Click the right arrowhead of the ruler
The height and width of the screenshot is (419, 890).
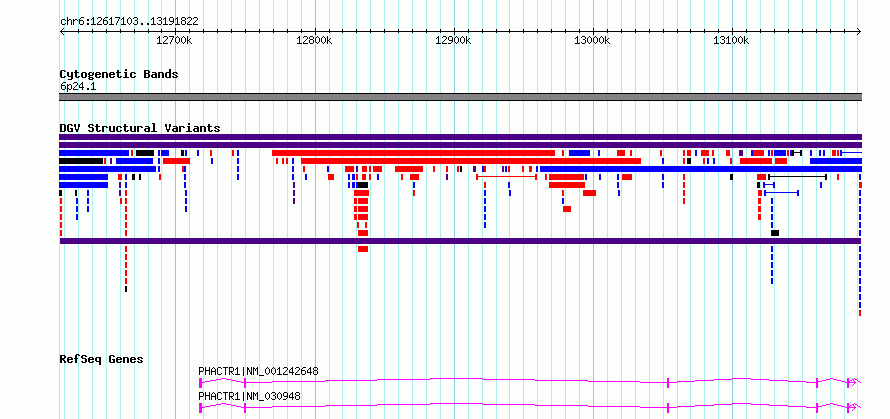(859, 31)
